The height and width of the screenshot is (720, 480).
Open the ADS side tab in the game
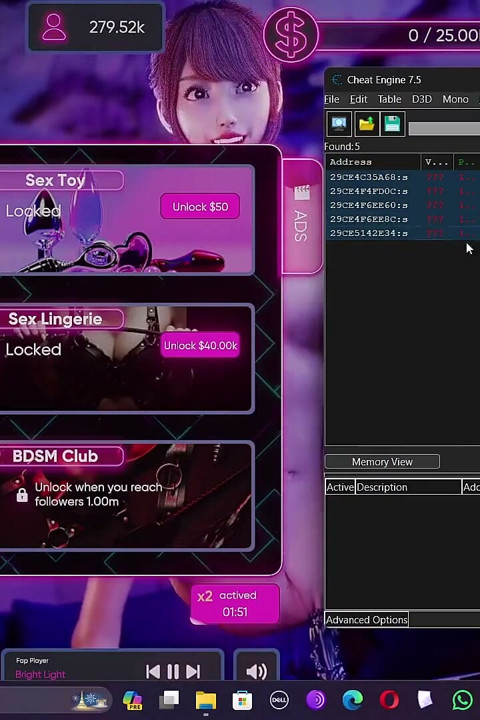(302, 216)
